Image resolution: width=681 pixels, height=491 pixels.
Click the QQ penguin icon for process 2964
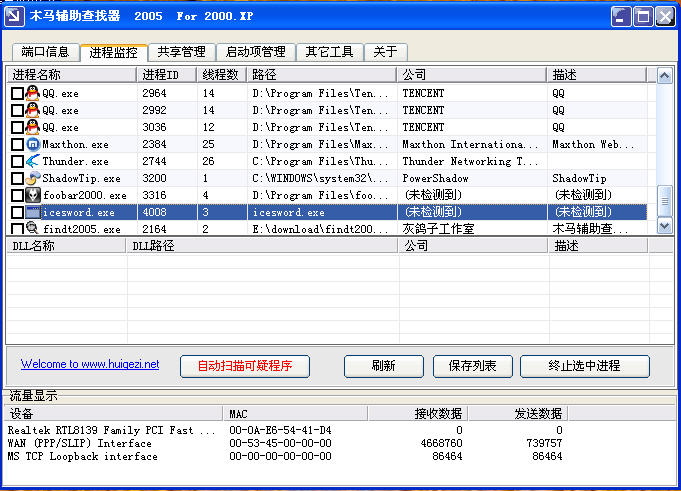(33, 93)
